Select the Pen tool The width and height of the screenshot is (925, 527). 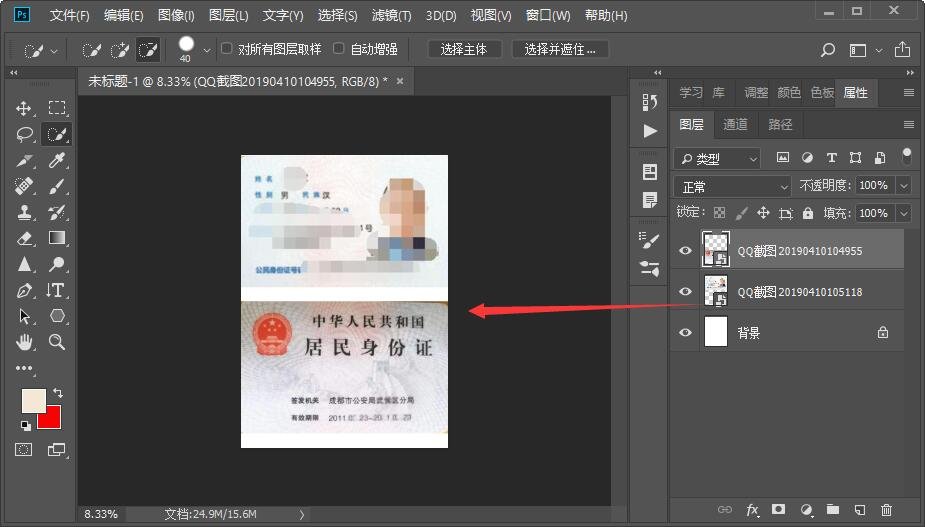tap(24, 290)
